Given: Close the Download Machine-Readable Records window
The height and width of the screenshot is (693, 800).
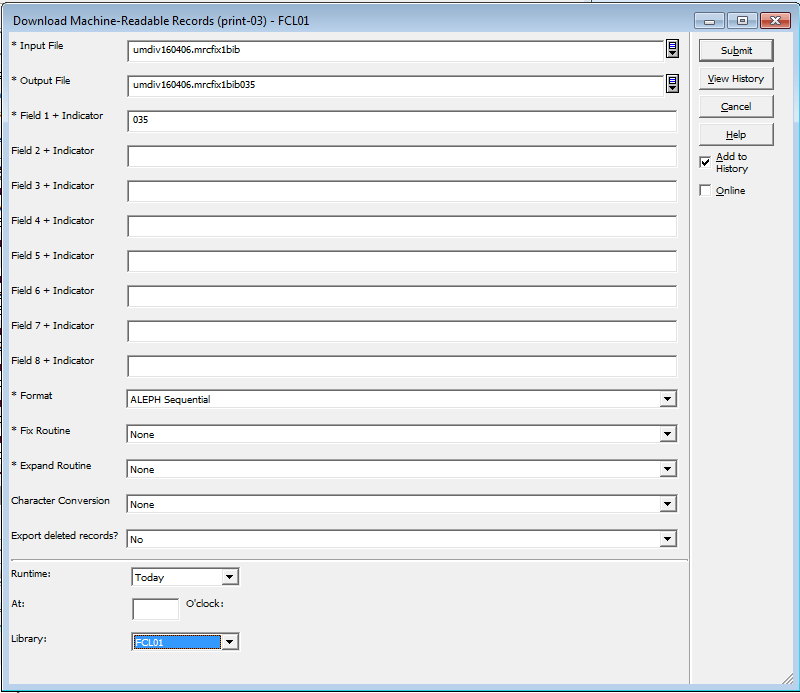Looking at the screenshot, I should pos(774,20).
